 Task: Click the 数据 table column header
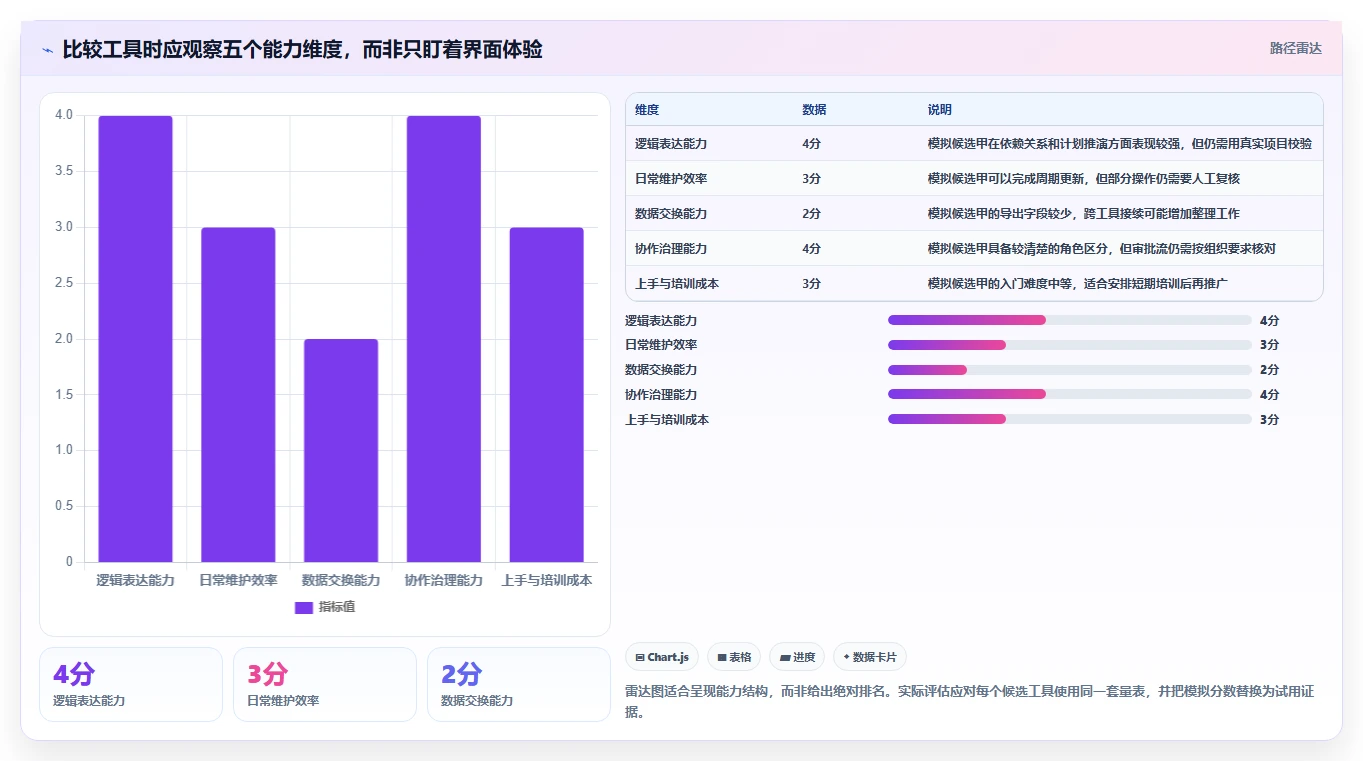814,110
